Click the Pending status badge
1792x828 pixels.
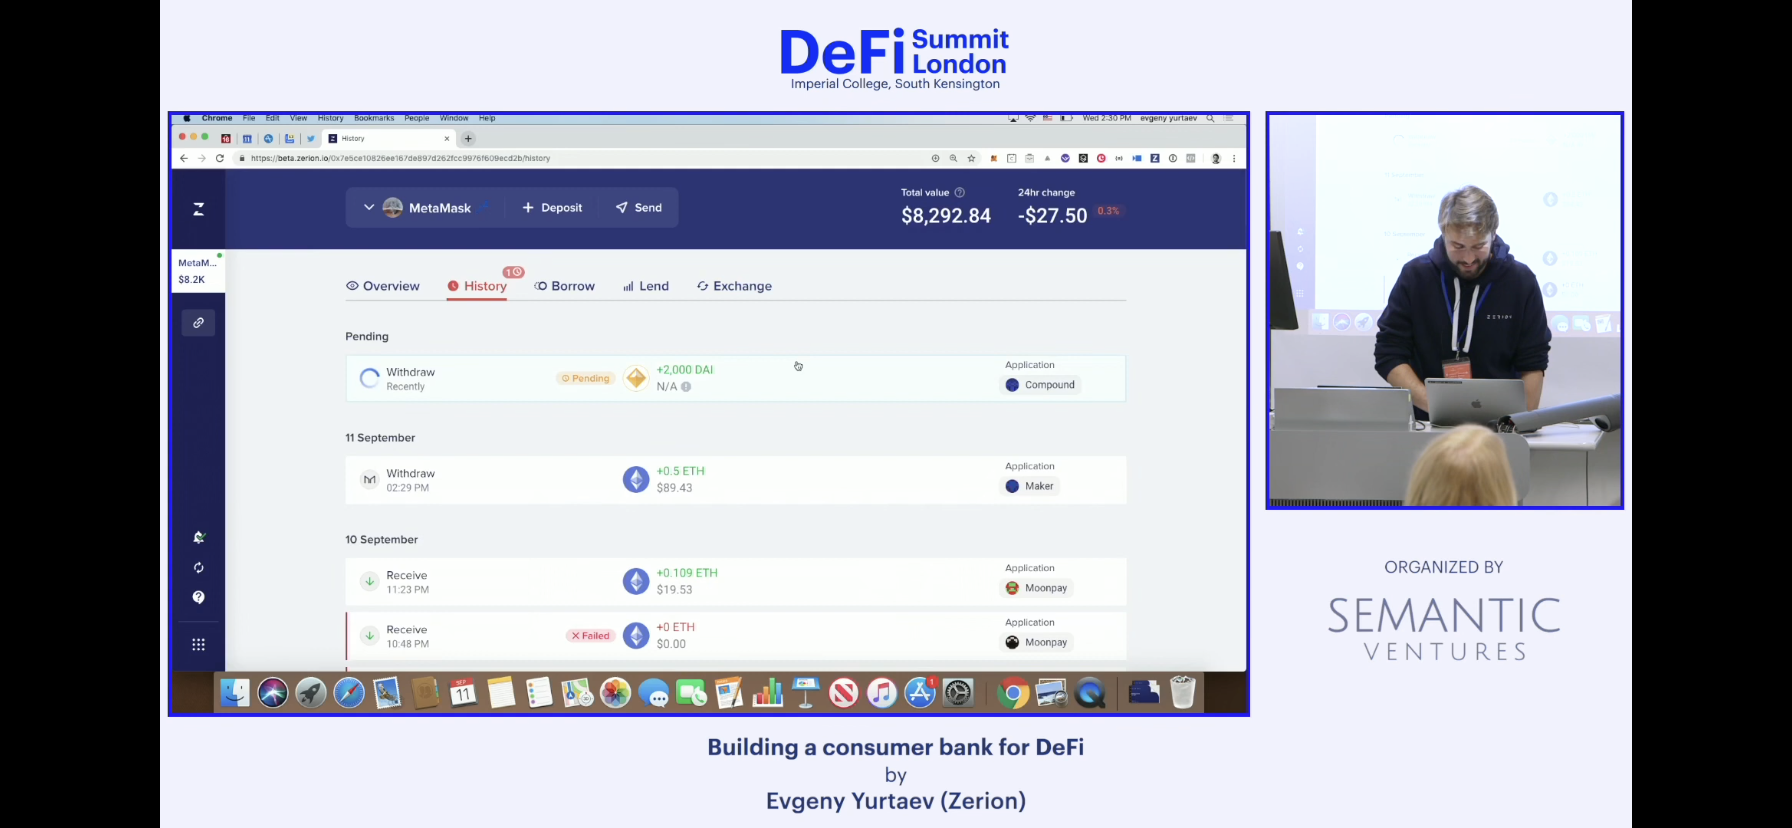(586, 378)
